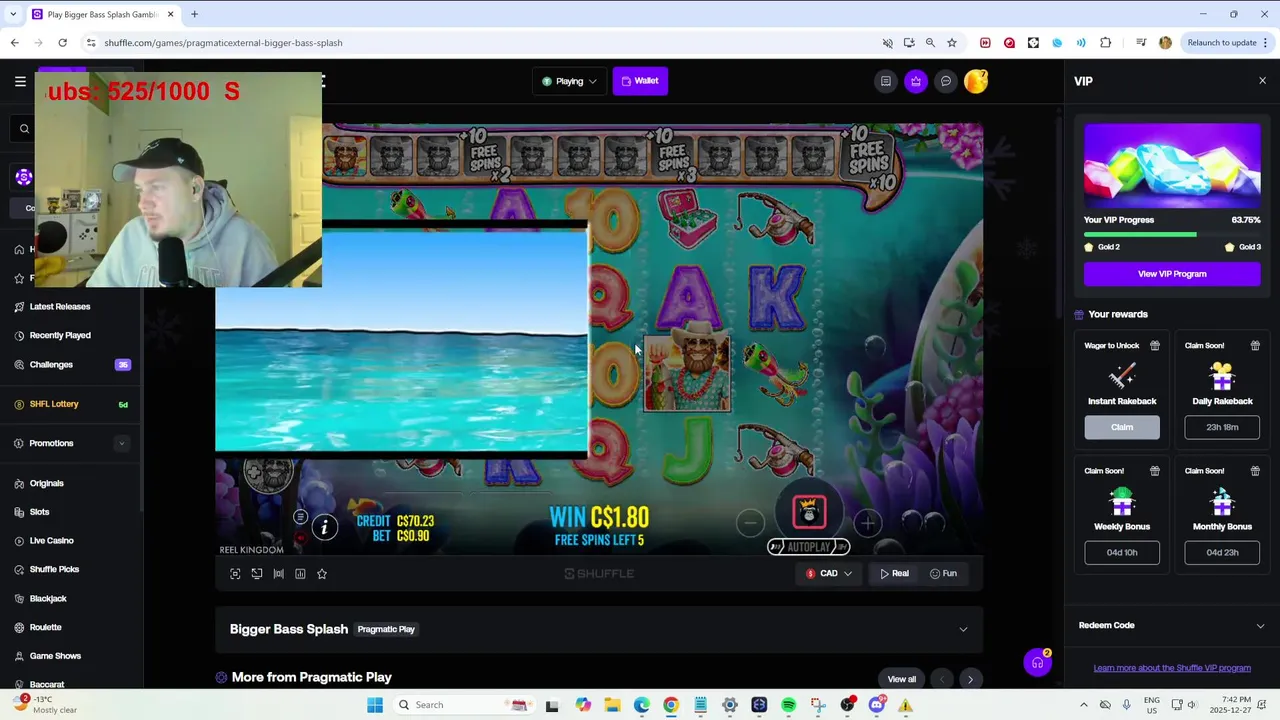This screenshot has height=720, width=1280.
Task: Open the browser tab search dropdown
Action: tap(13, 14)
